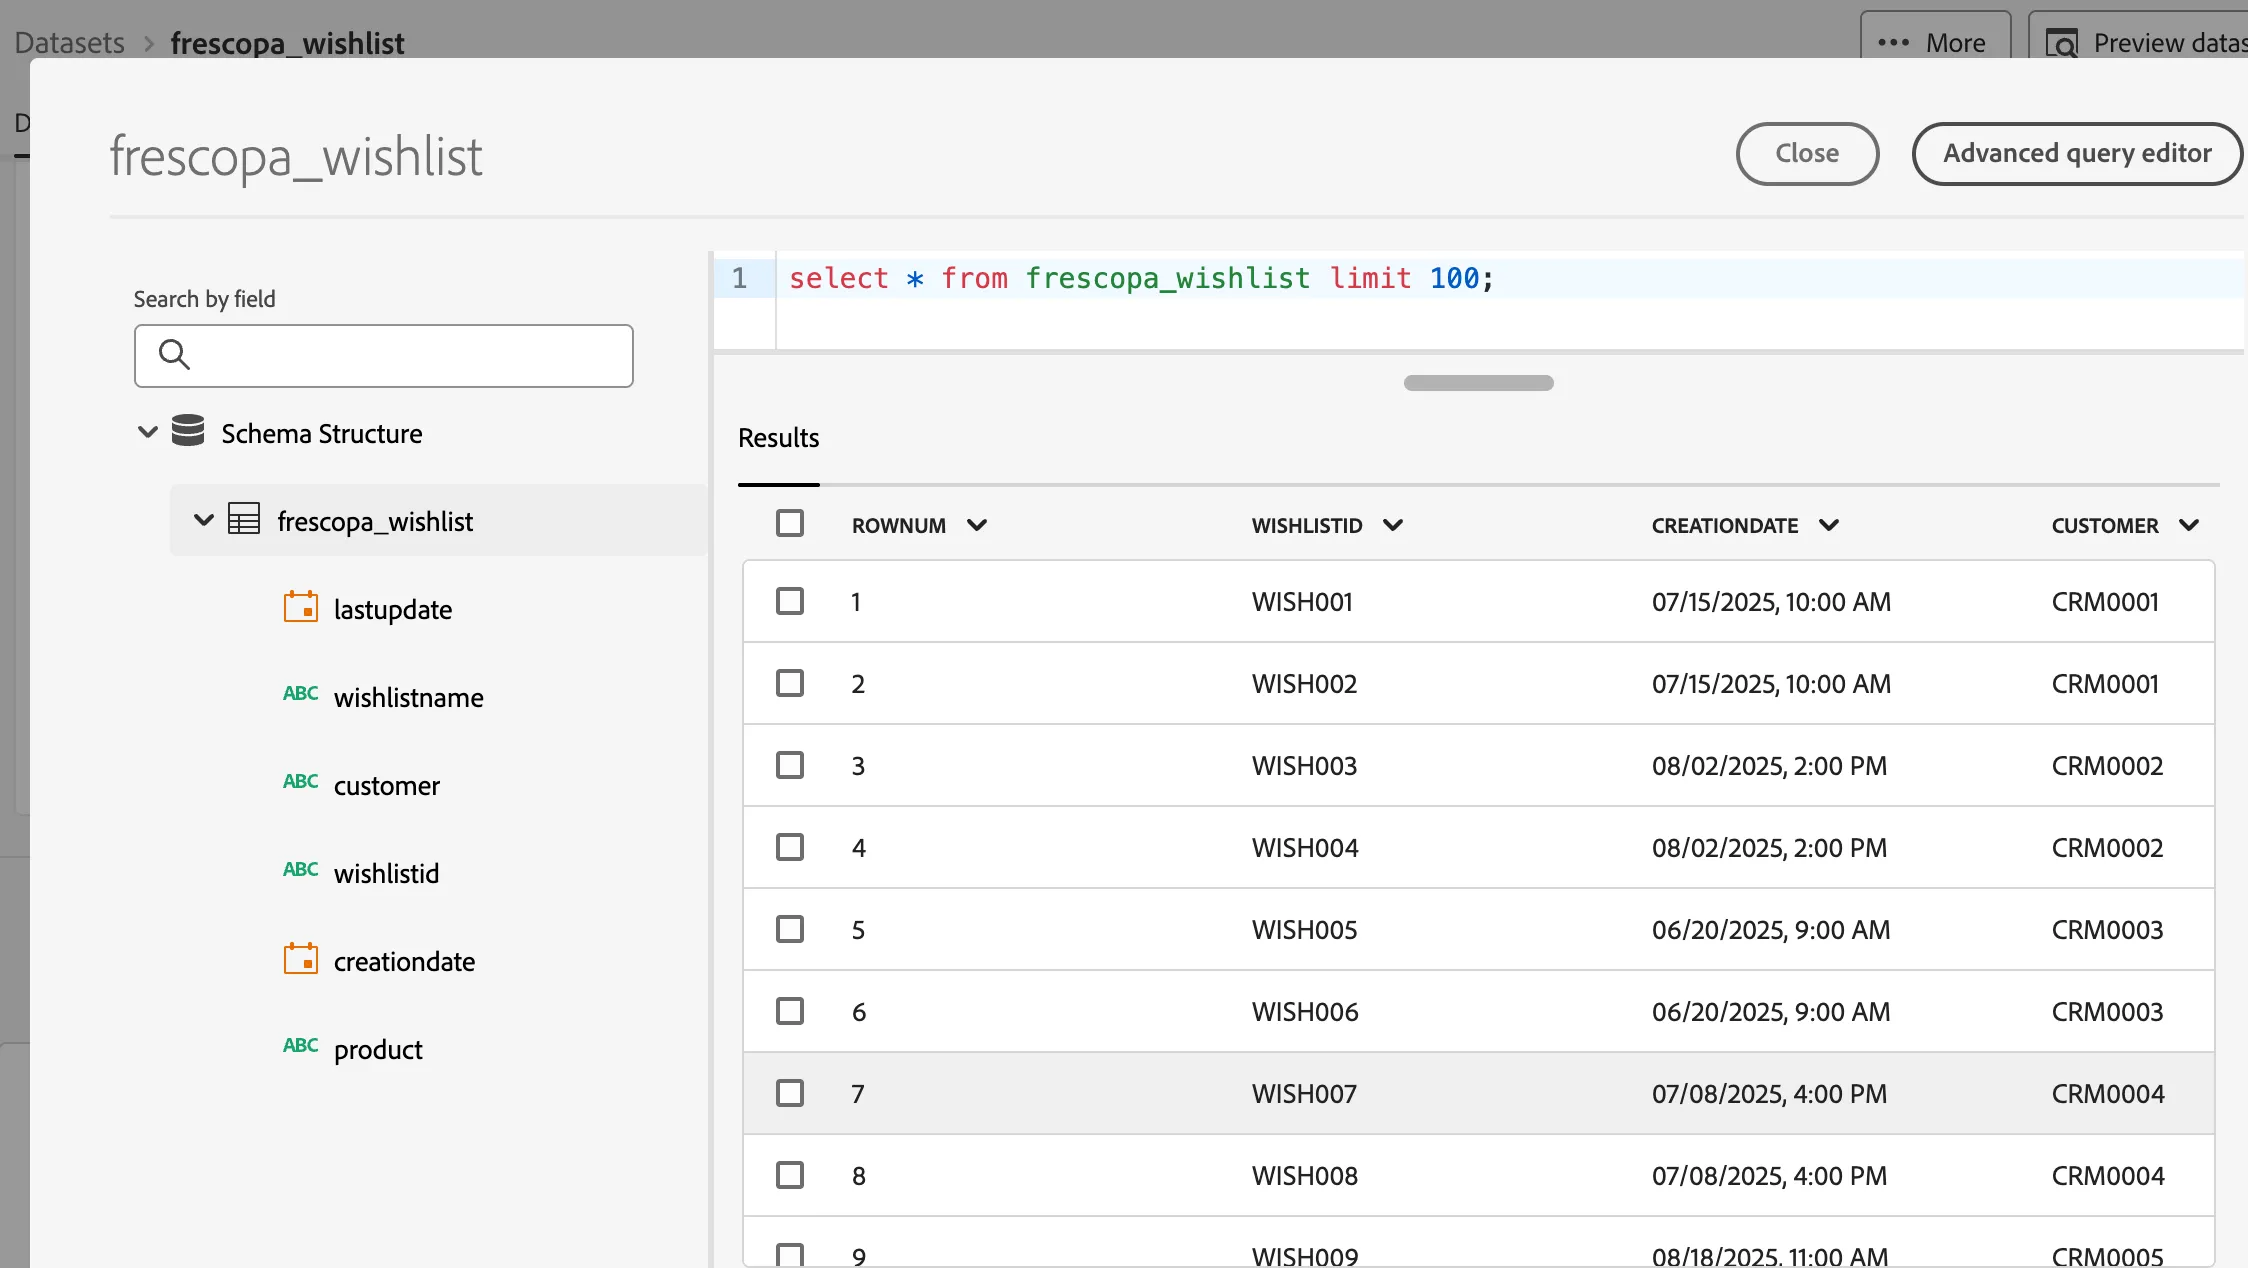Click the panel resize handle above Results

pos(1478,383)
